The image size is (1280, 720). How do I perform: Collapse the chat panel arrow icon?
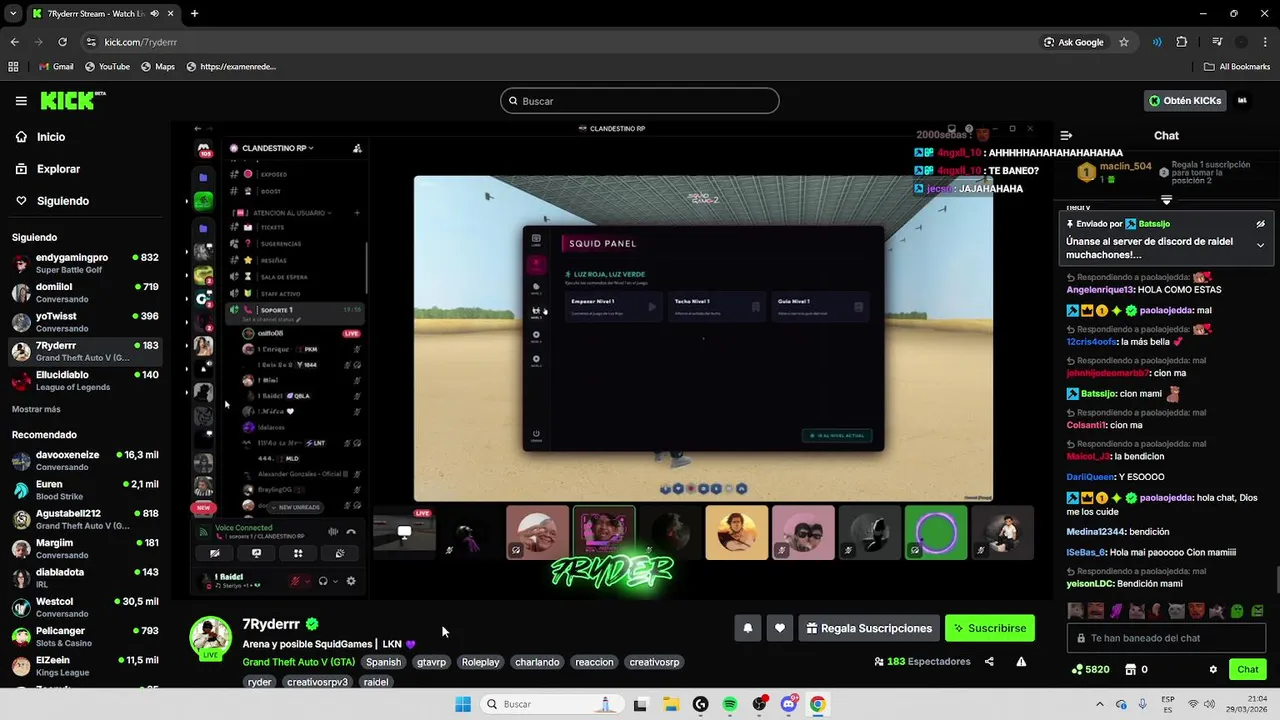click(x=1066, y=135)
